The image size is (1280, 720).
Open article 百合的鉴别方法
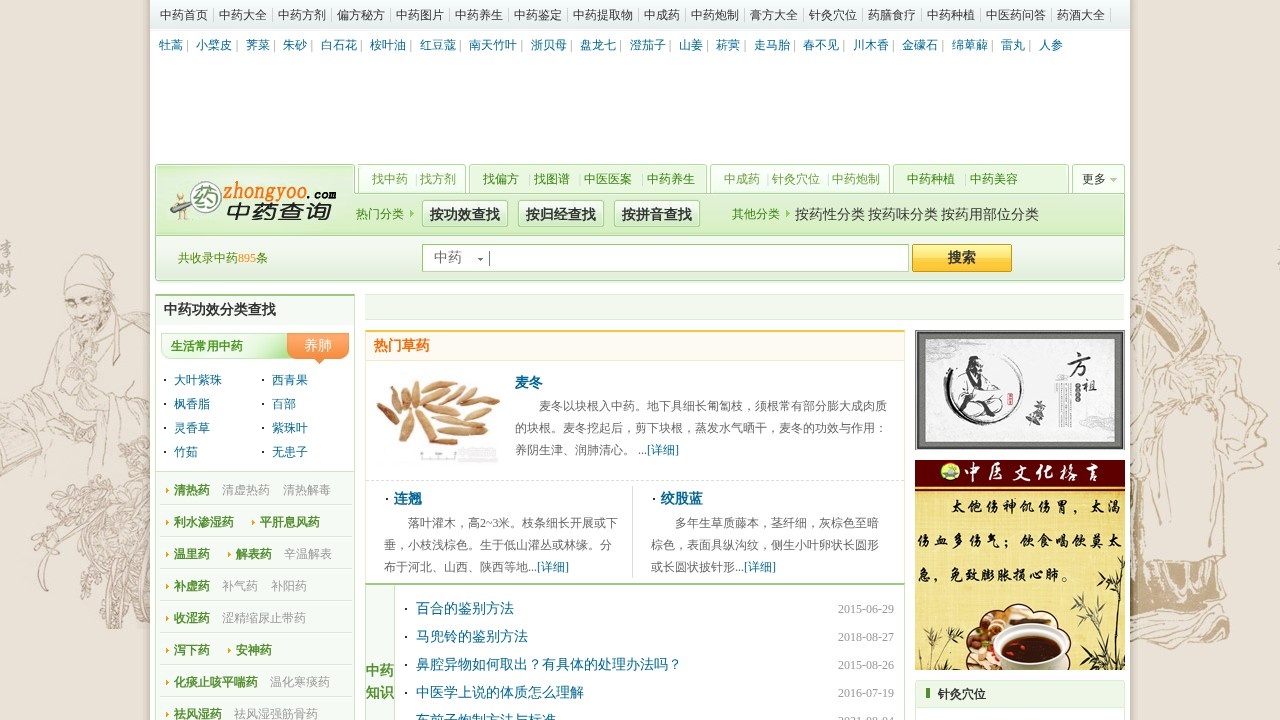point(465,608)
